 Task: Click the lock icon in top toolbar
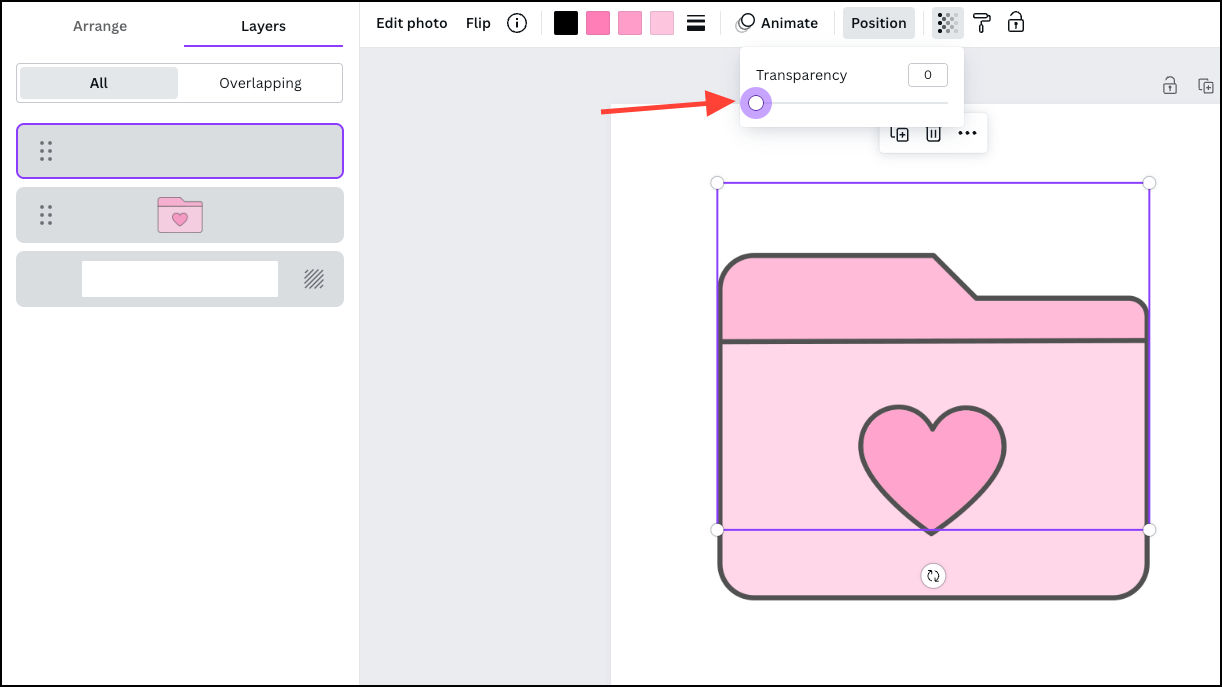1016,23
